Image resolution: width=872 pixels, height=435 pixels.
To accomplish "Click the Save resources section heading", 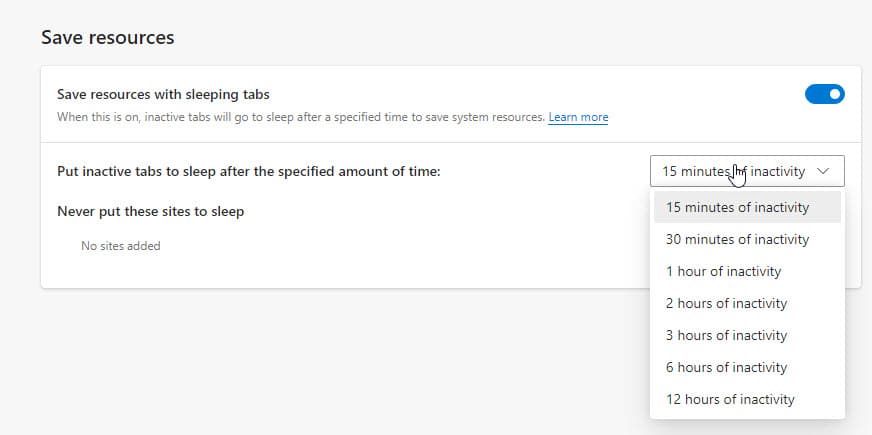I will pyautogui.click(x=107, y=37).
